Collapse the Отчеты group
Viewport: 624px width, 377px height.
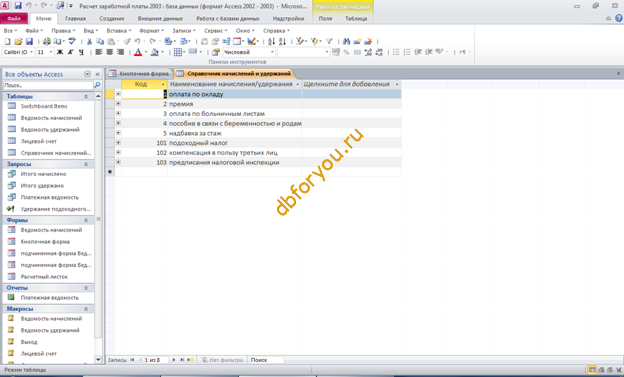tap(86, 288)
